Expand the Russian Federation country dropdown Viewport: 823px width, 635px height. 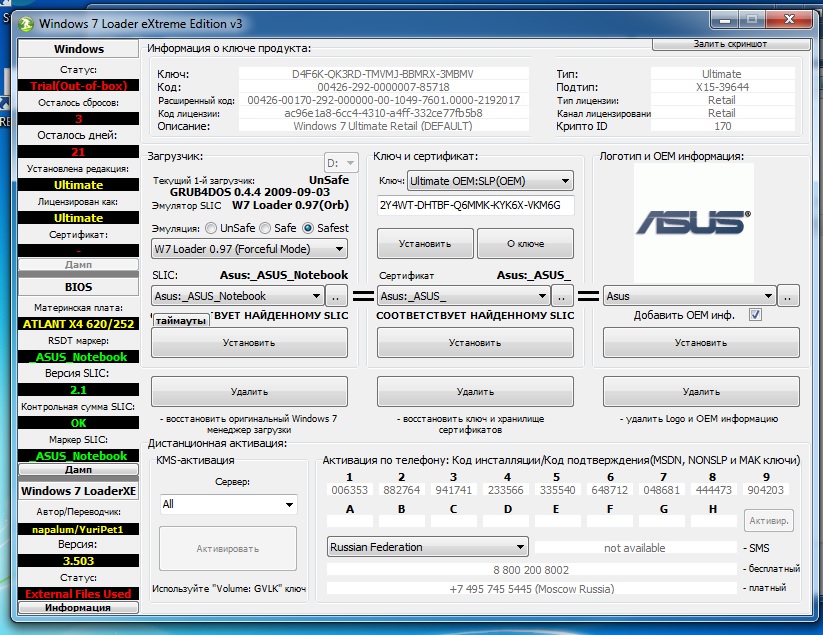(428, 547)
